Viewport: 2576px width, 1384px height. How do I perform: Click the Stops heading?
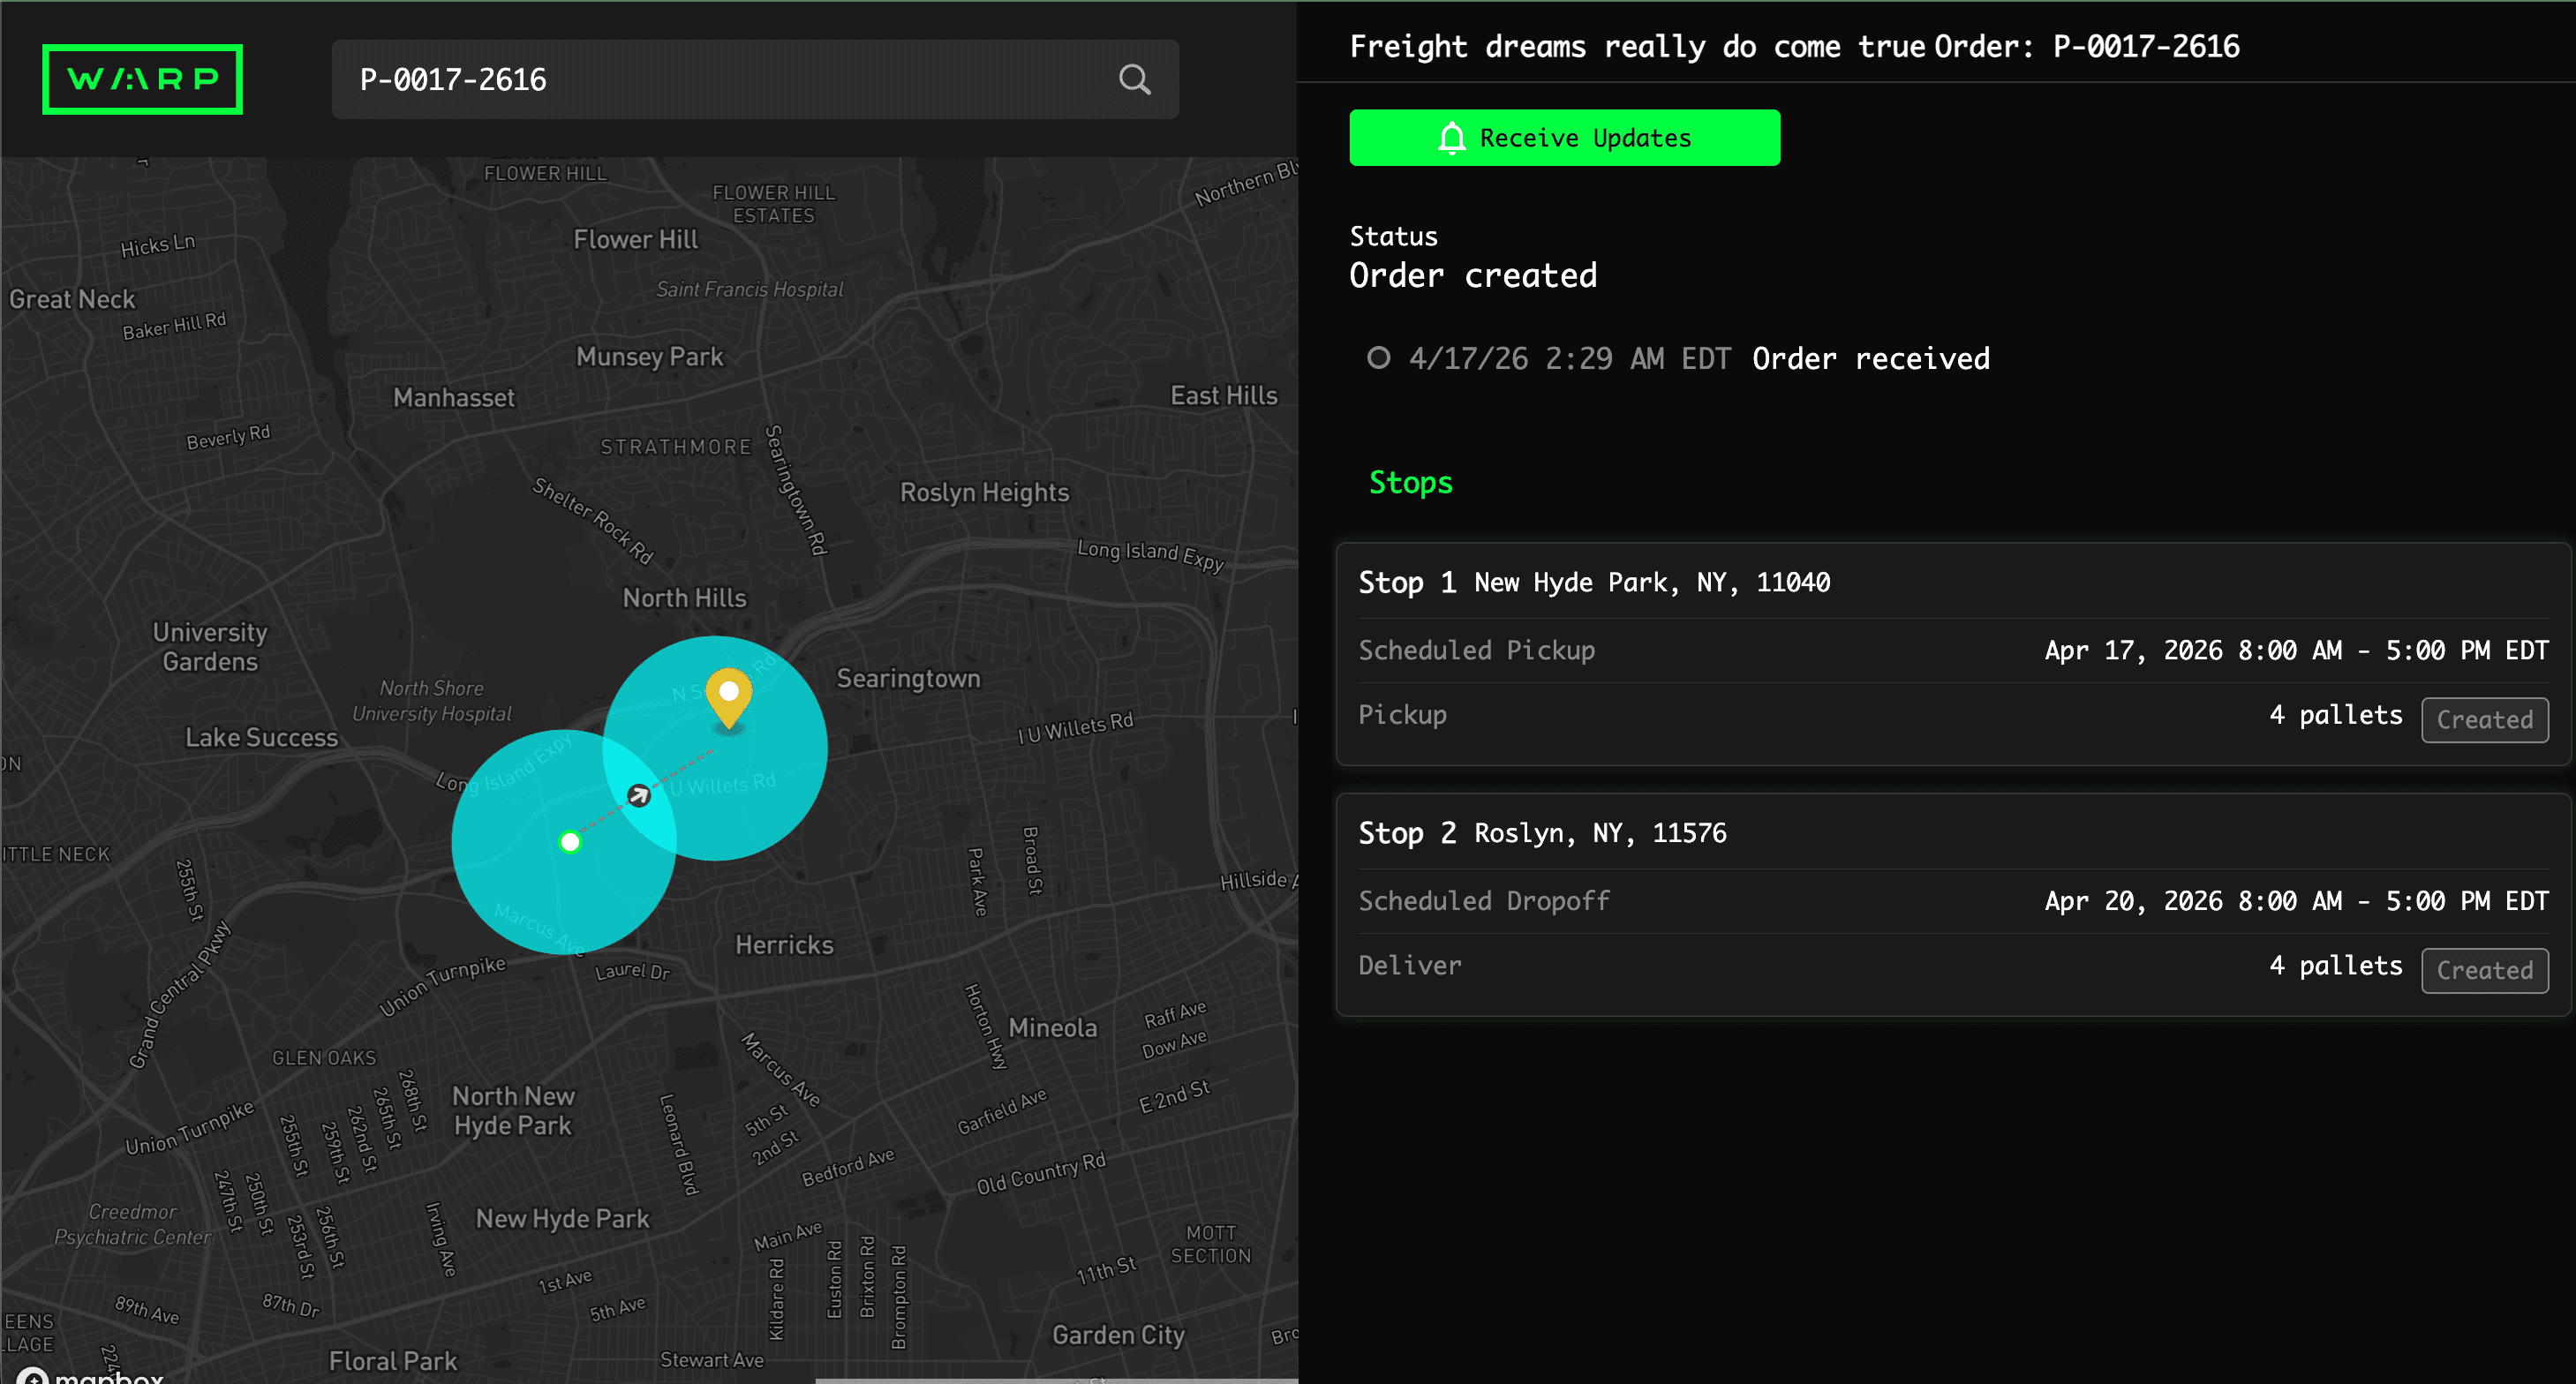(1410, 483)
